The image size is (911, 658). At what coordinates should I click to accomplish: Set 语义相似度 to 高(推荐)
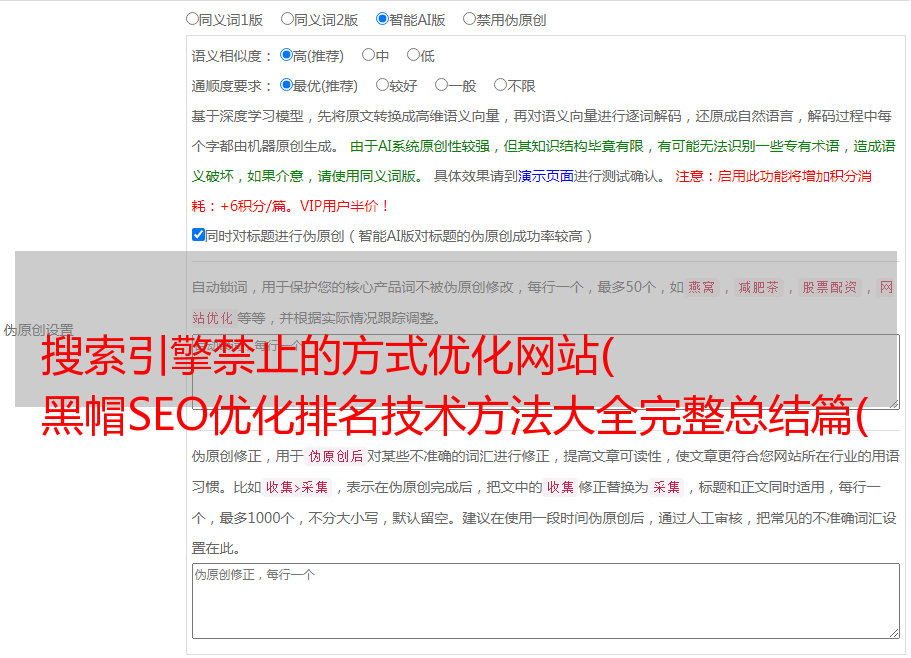286,55
